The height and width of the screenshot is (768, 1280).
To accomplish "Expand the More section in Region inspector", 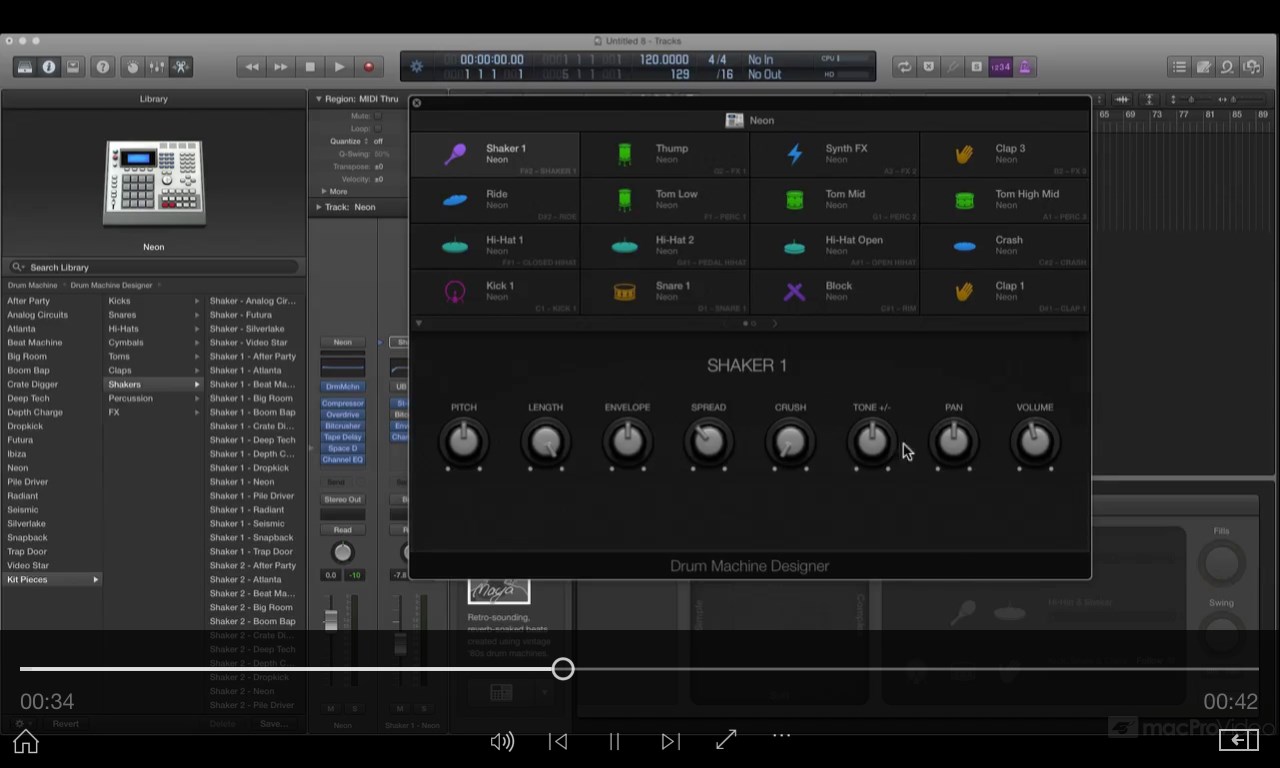I will pos(335,191).
